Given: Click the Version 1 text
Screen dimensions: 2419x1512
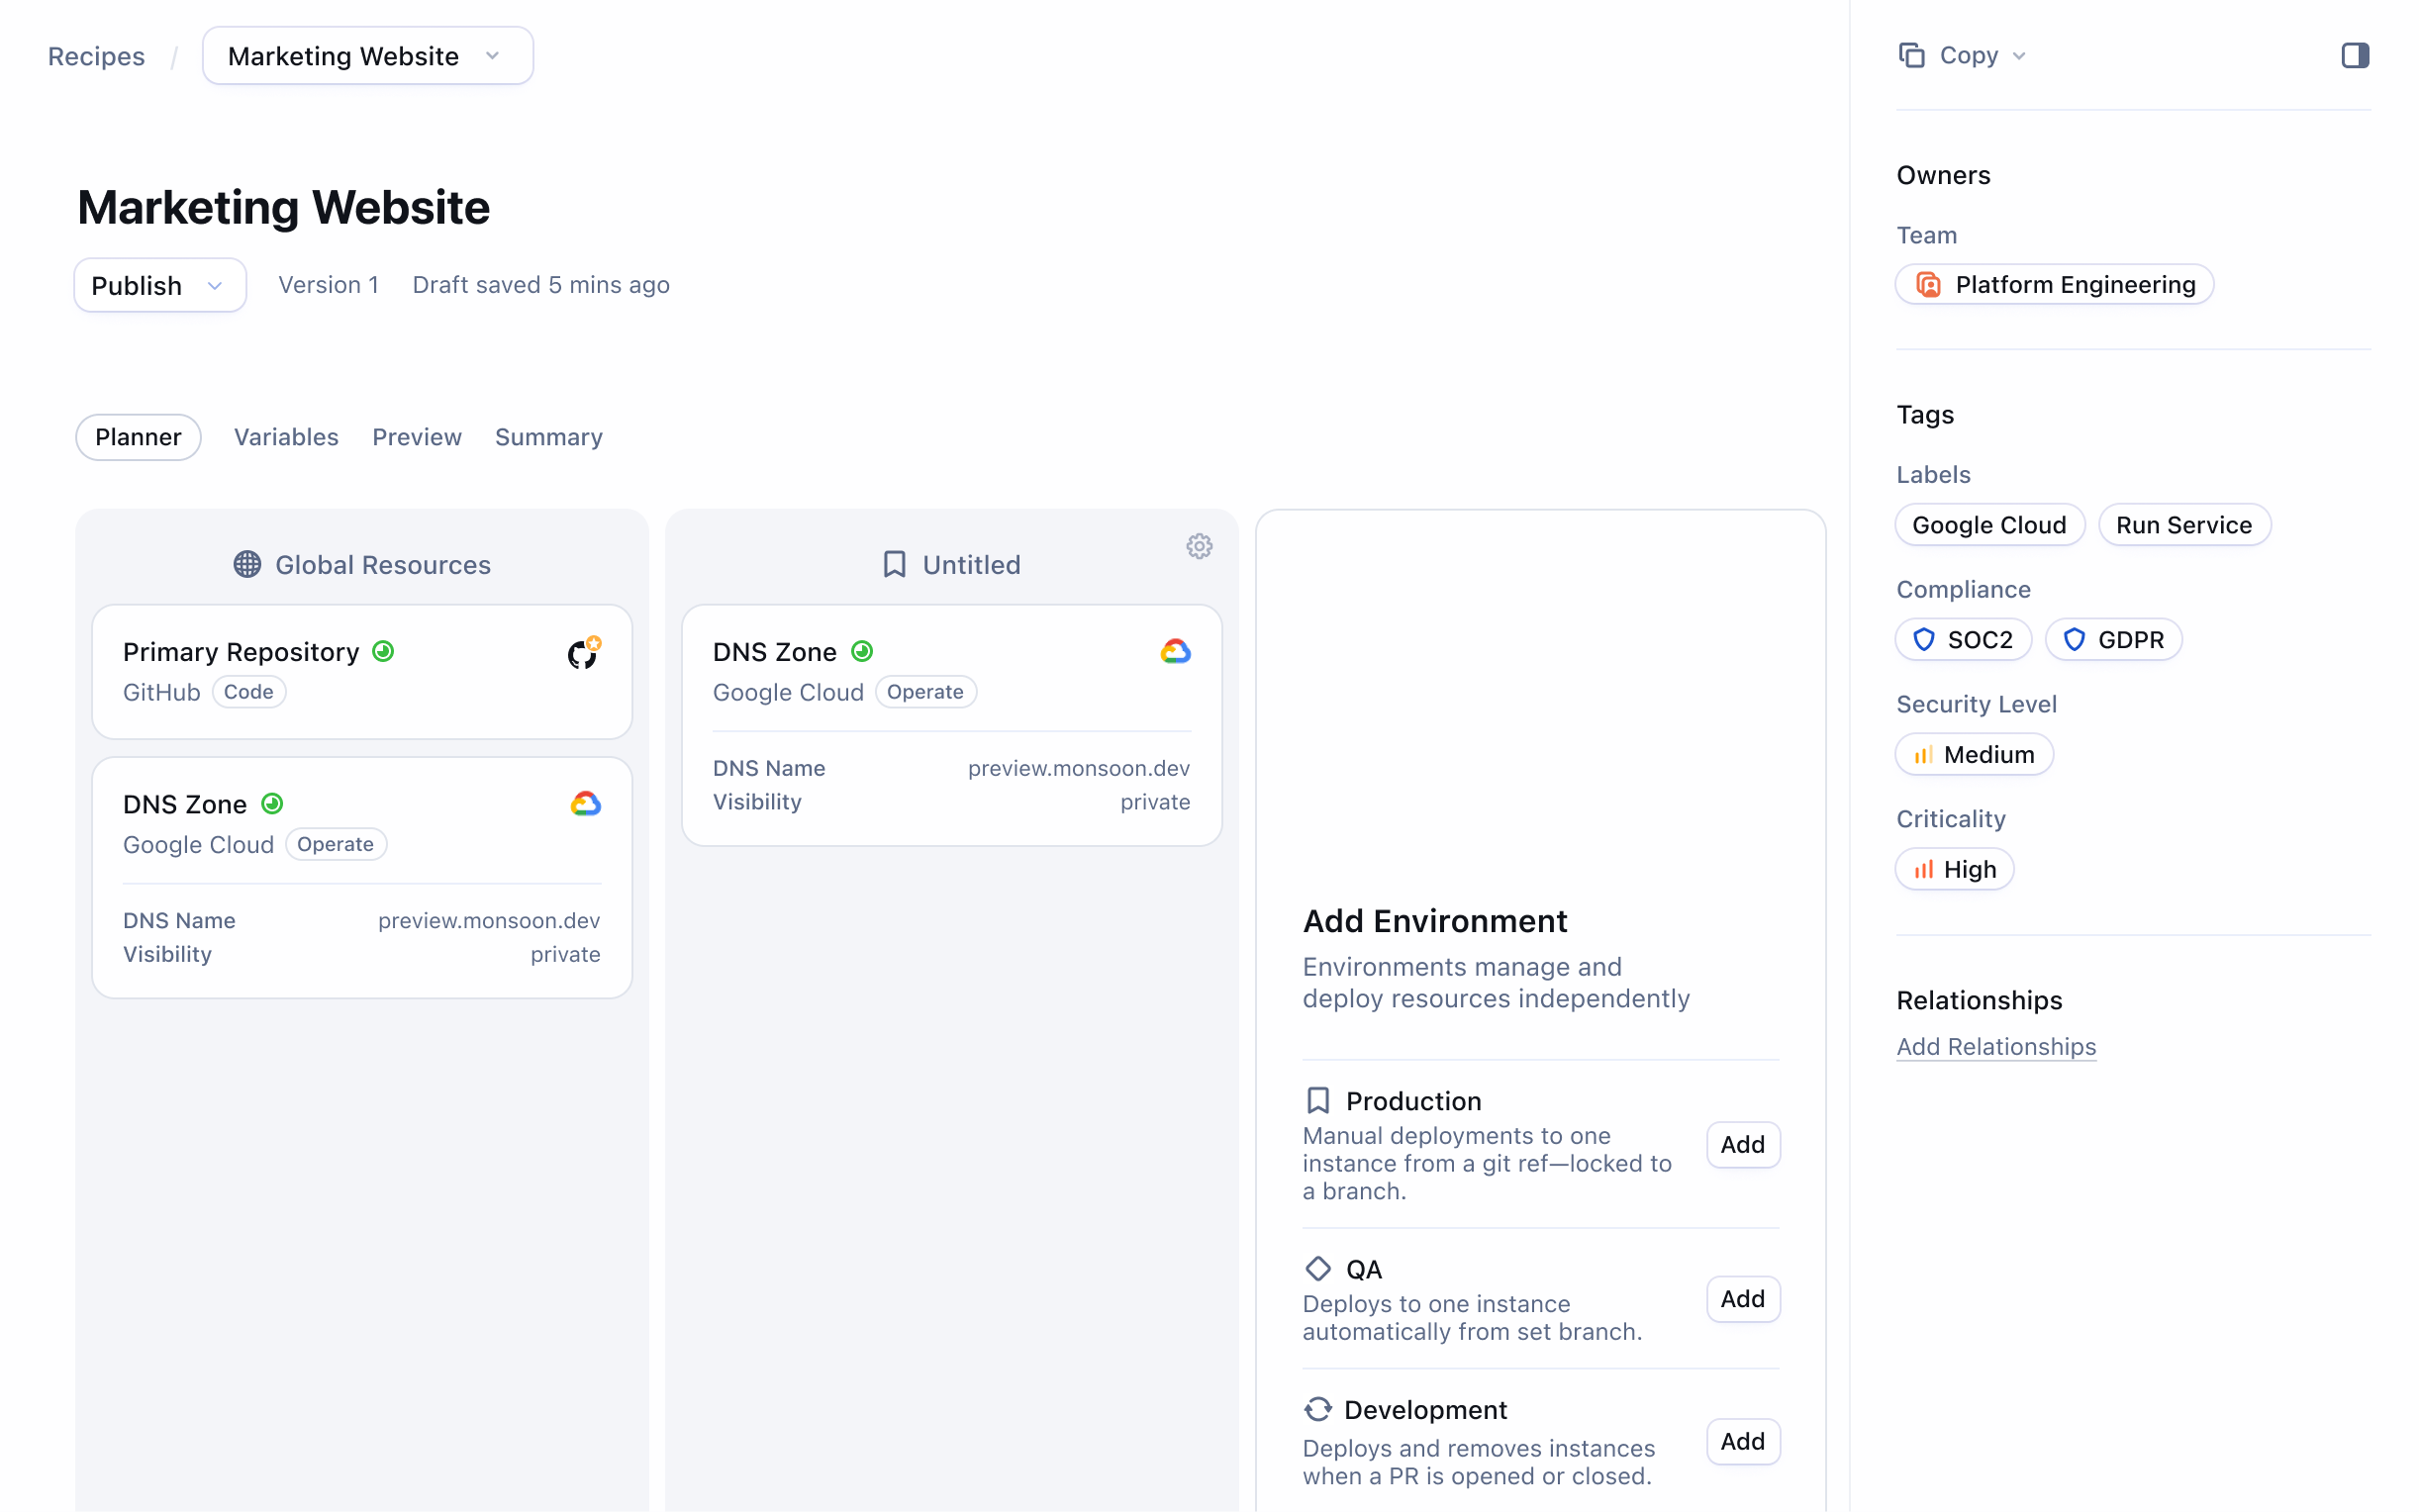Looking at the screenshot, I should 328,285.
